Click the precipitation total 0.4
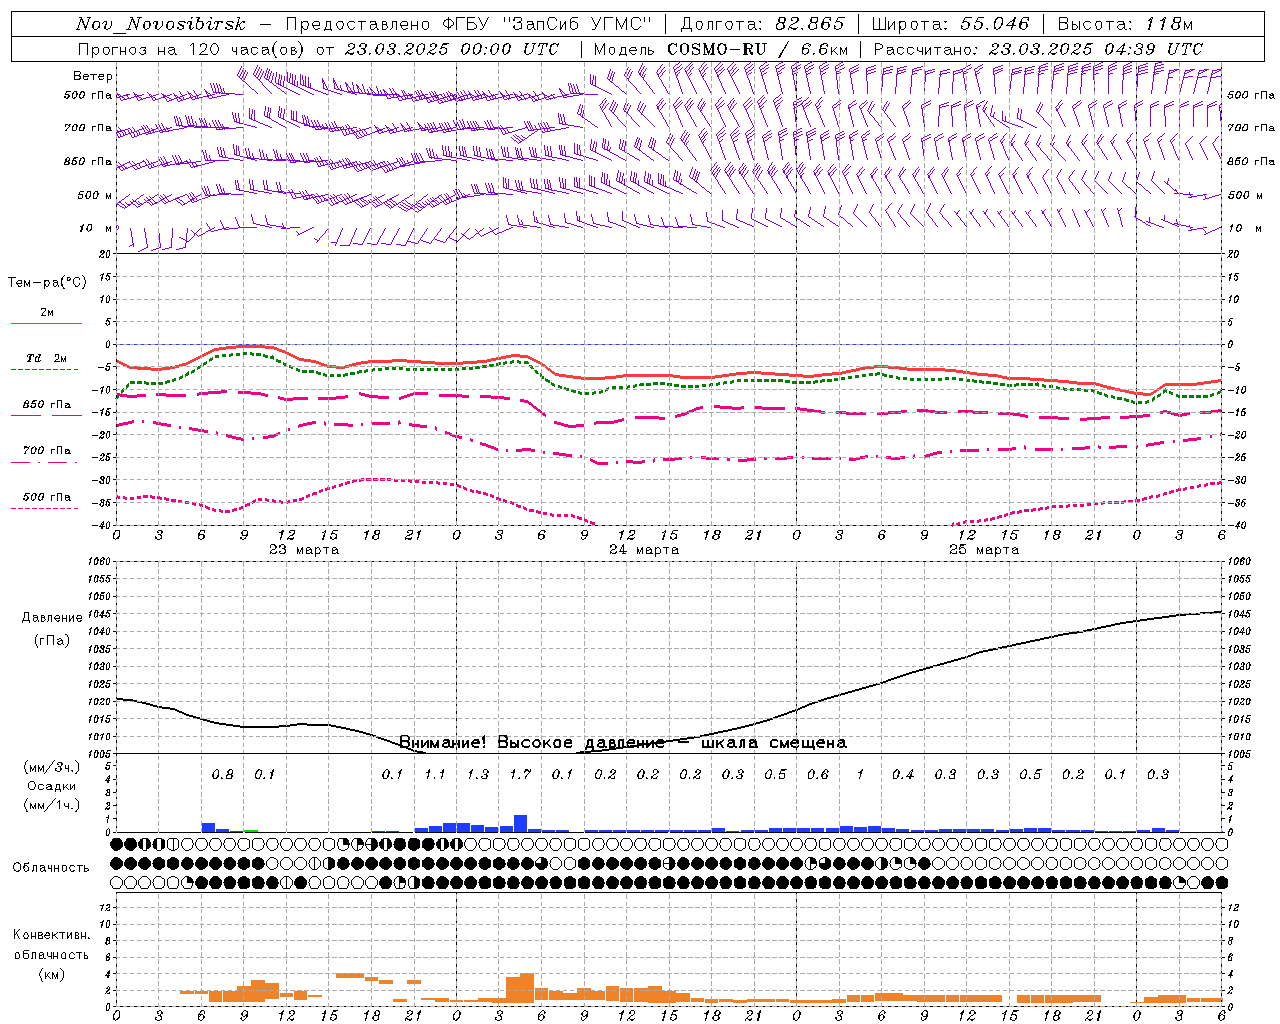This screenshot has height=1024, width=1280. (903, 775)
